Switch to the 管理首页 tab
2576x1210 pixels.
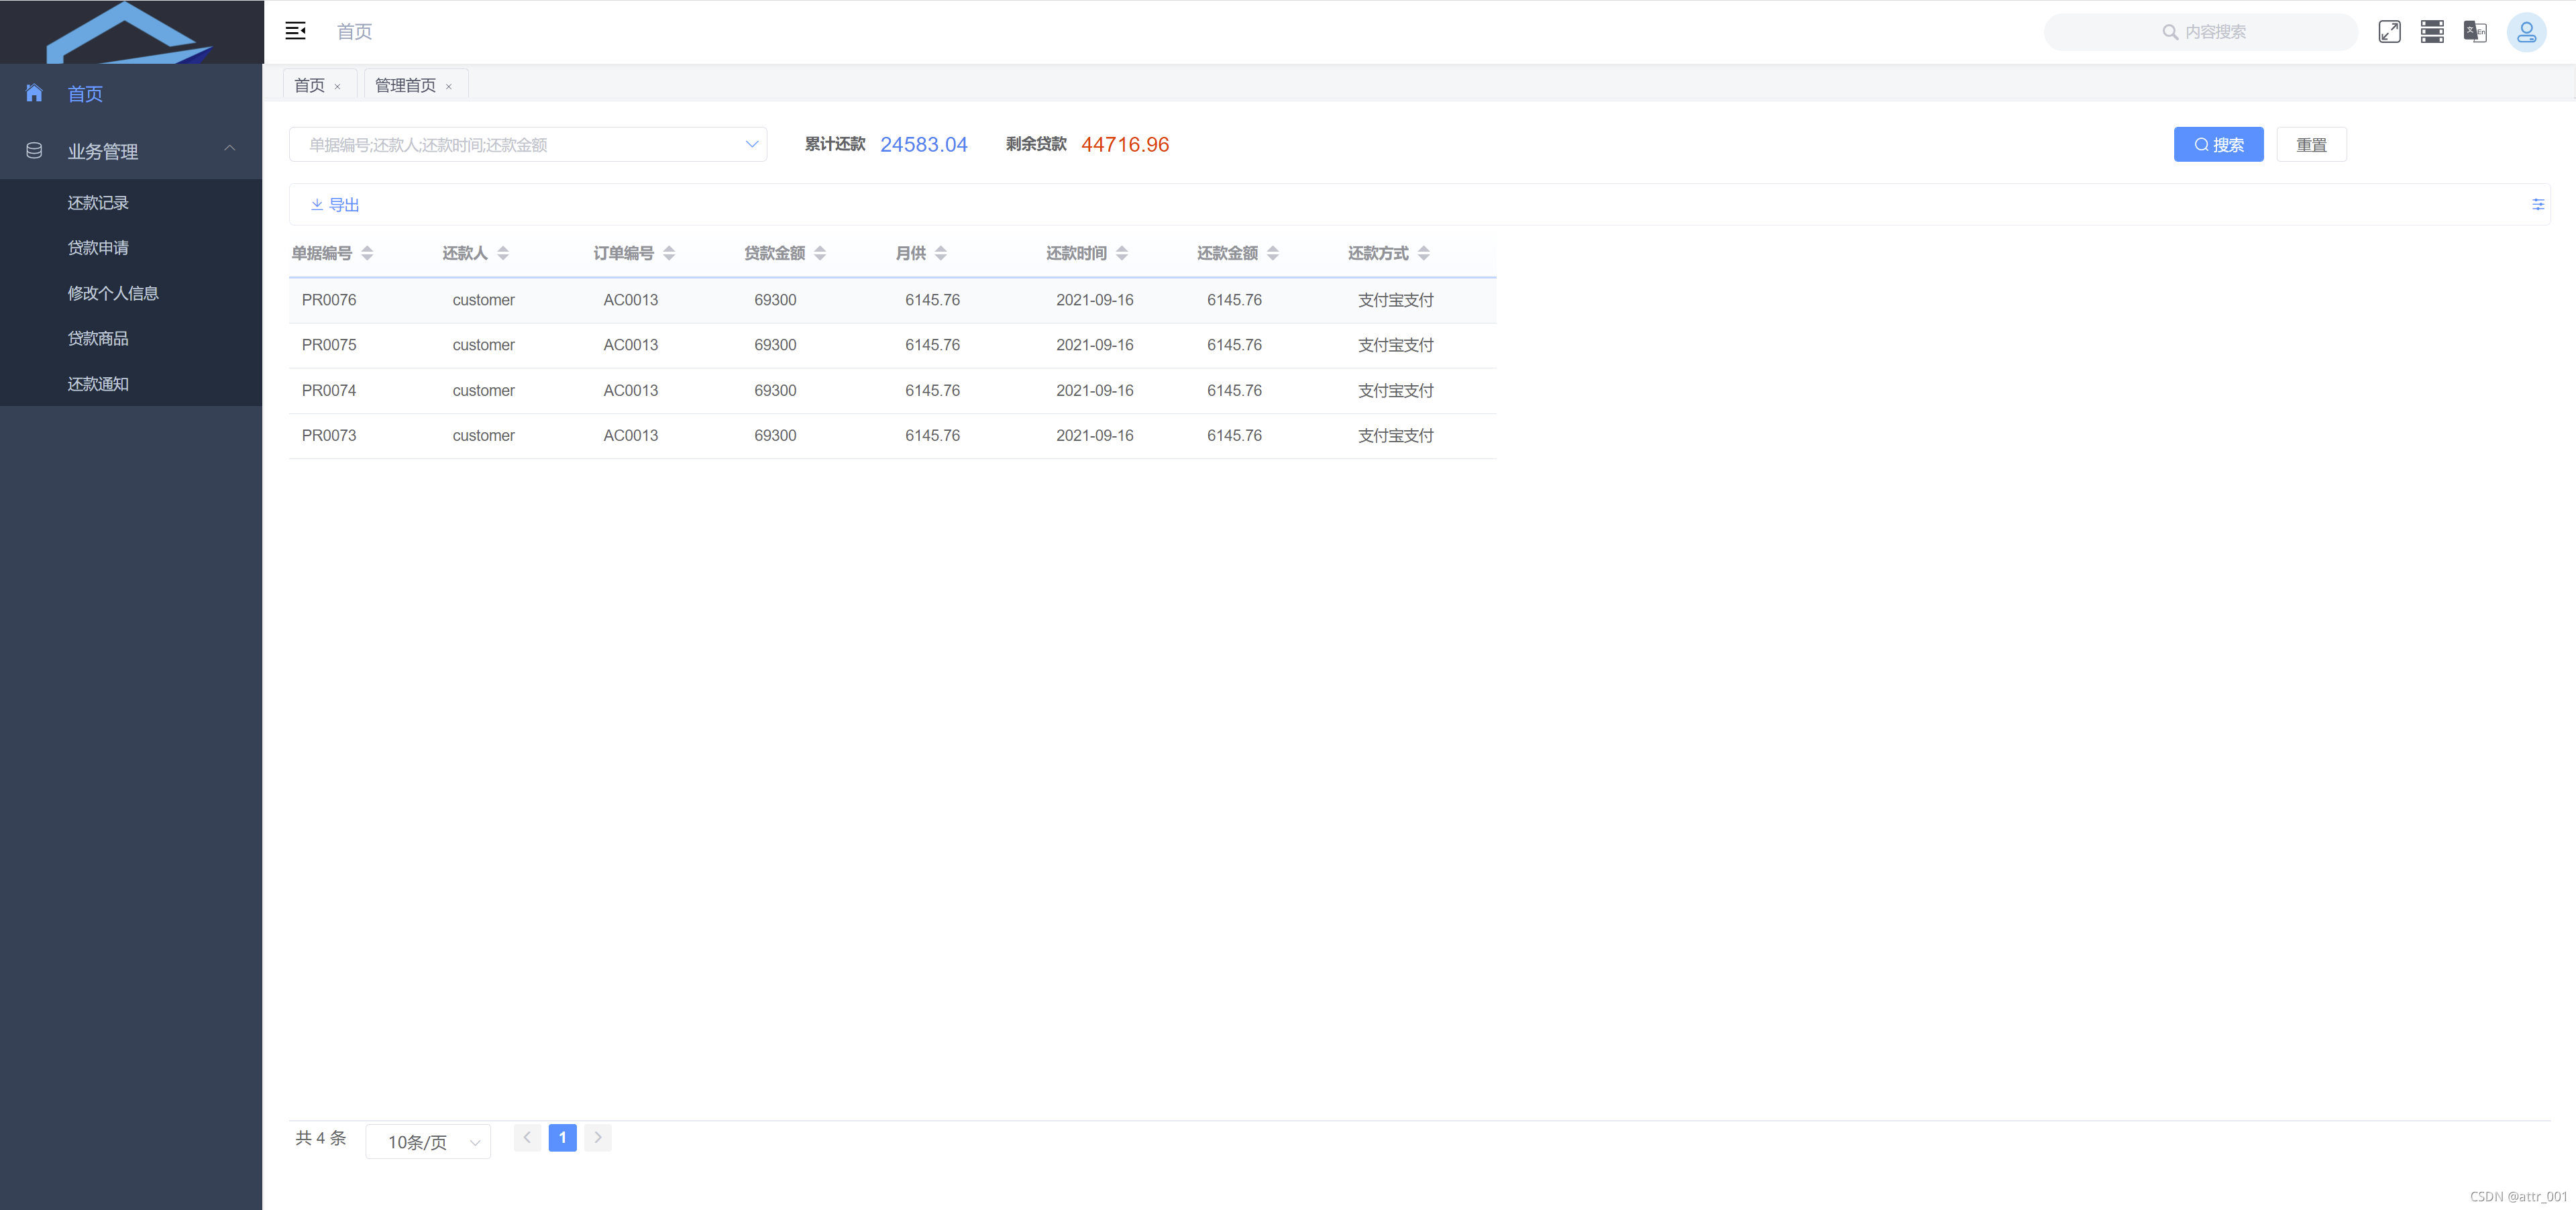tap(405, 86)
